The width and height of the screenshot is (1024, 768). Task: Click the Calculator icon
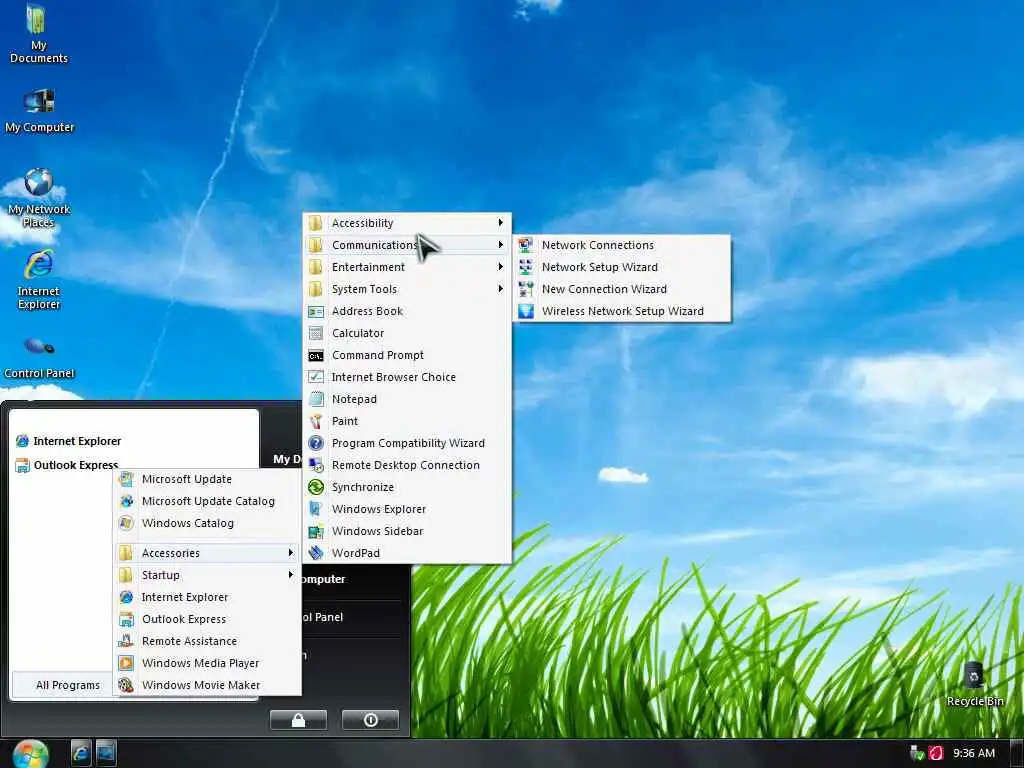[x=315, y=333]
